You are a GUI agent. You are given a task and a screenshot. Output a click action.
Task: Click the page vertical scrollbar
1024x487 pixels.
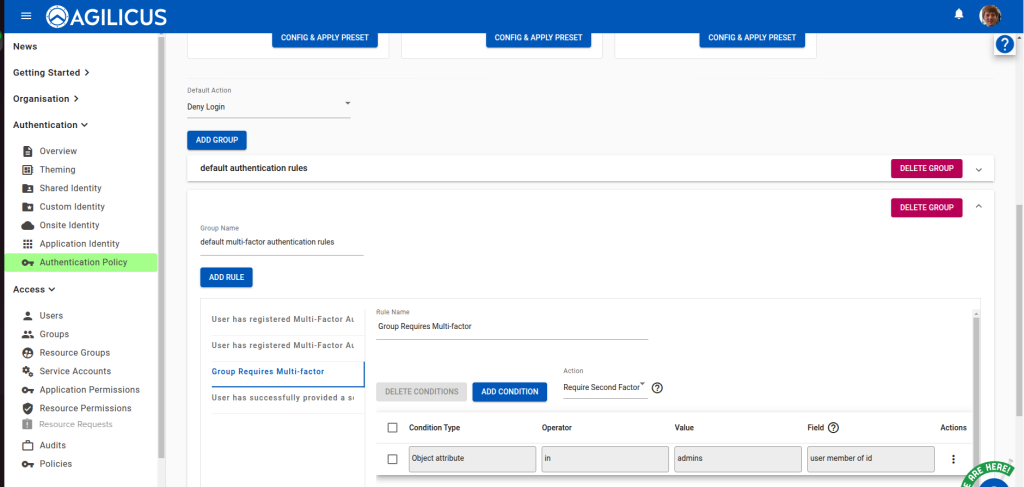[x=1019, y=300]
